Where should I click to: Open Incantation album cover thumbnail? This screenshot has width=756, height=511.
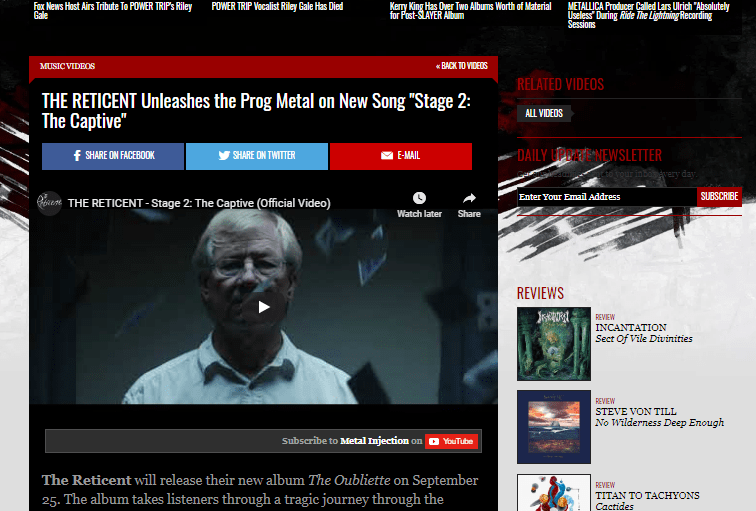[x=554, y=344]
